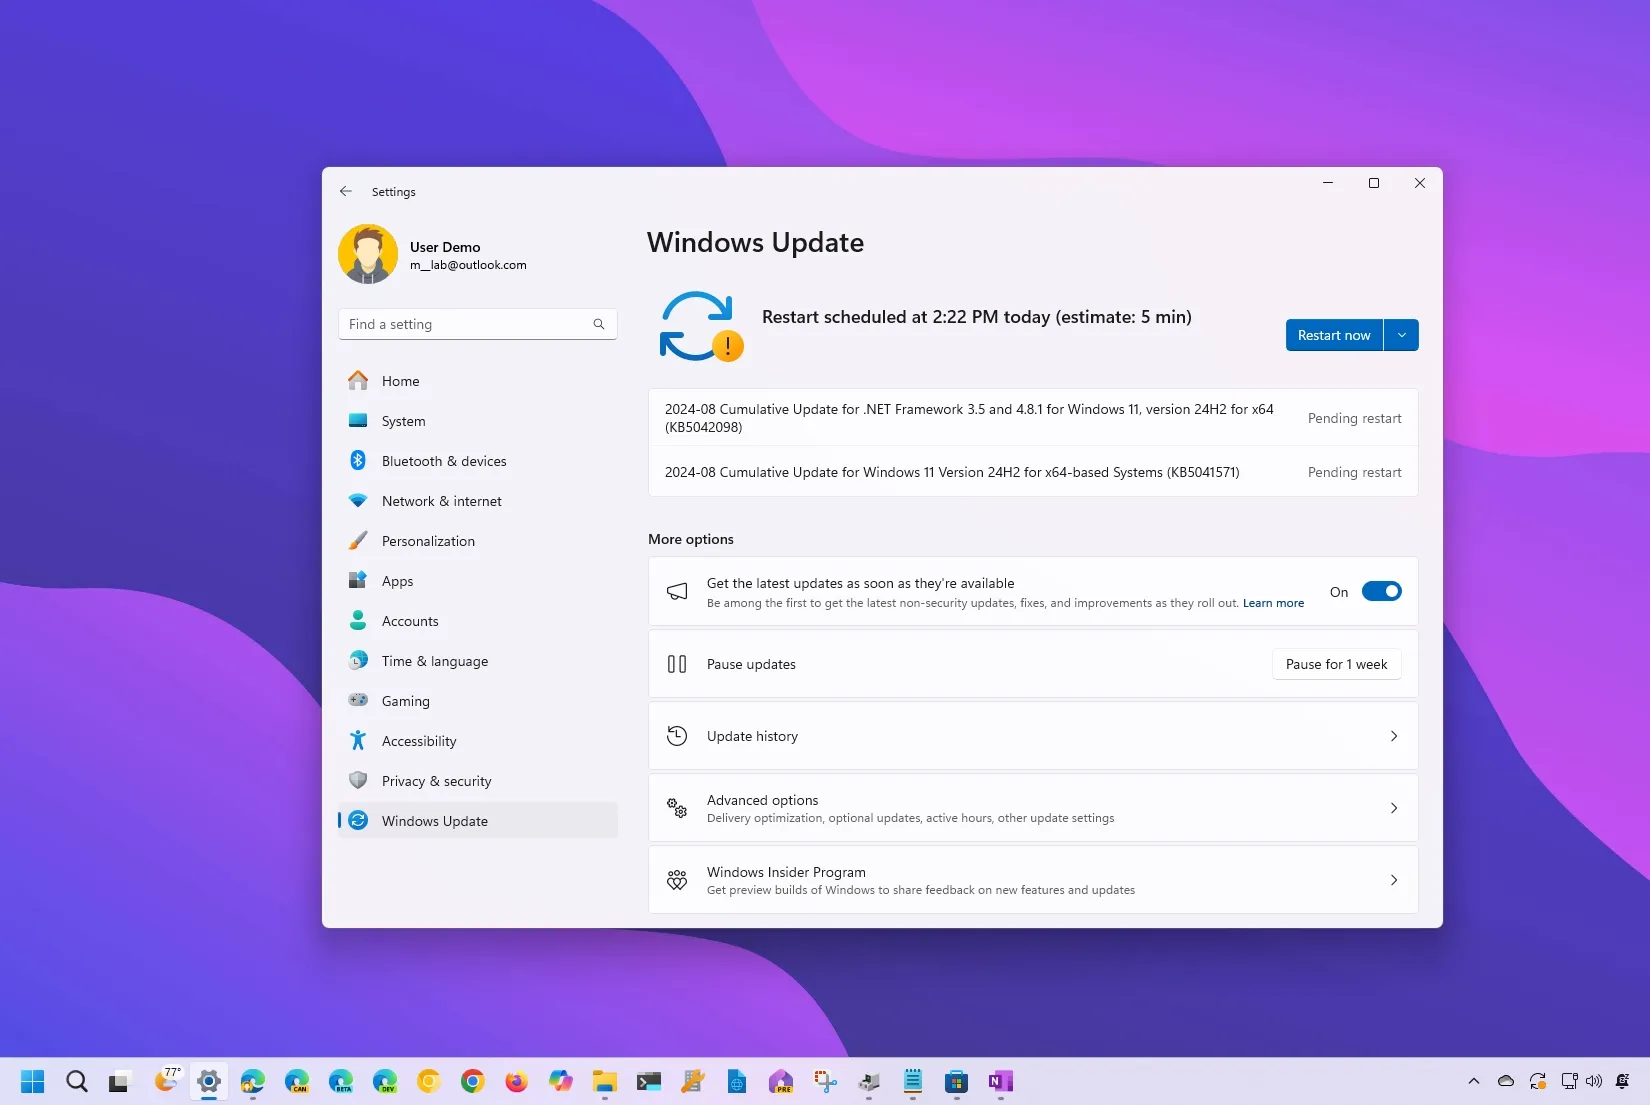
Task: Go to Bluetooth & devices
Action: click(478, 461)
